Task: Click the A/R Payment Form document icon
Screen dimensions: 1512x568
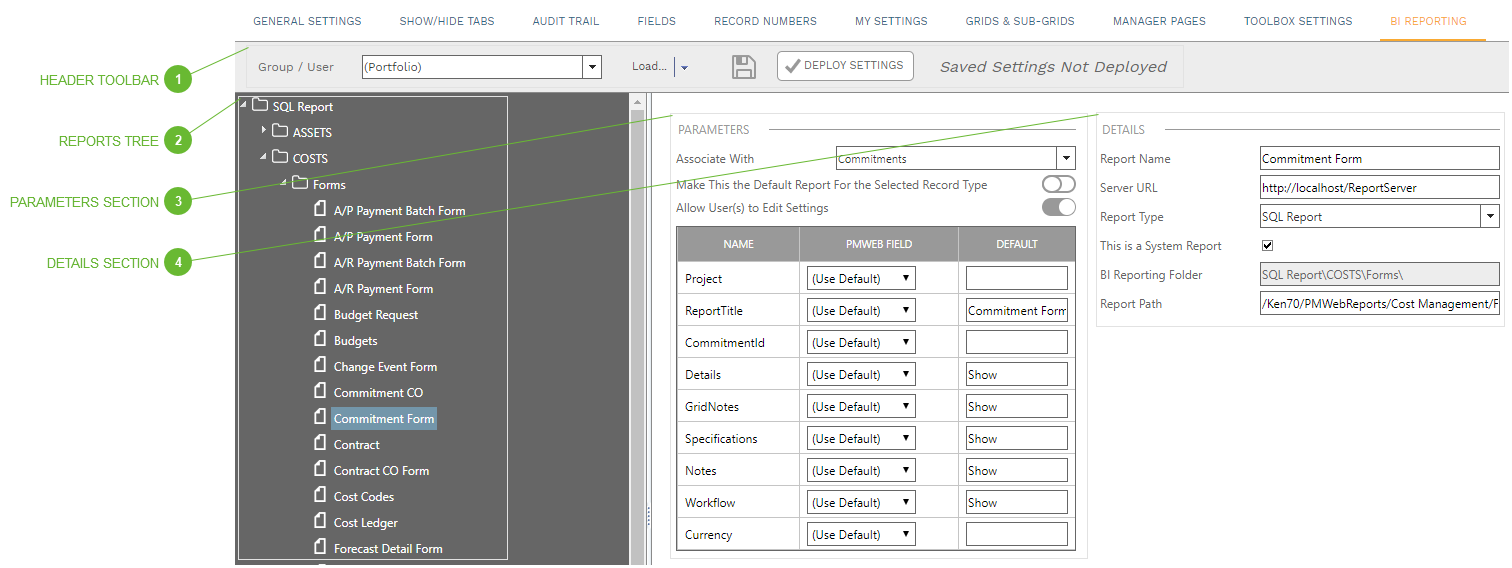Action: tap(321, 287)
